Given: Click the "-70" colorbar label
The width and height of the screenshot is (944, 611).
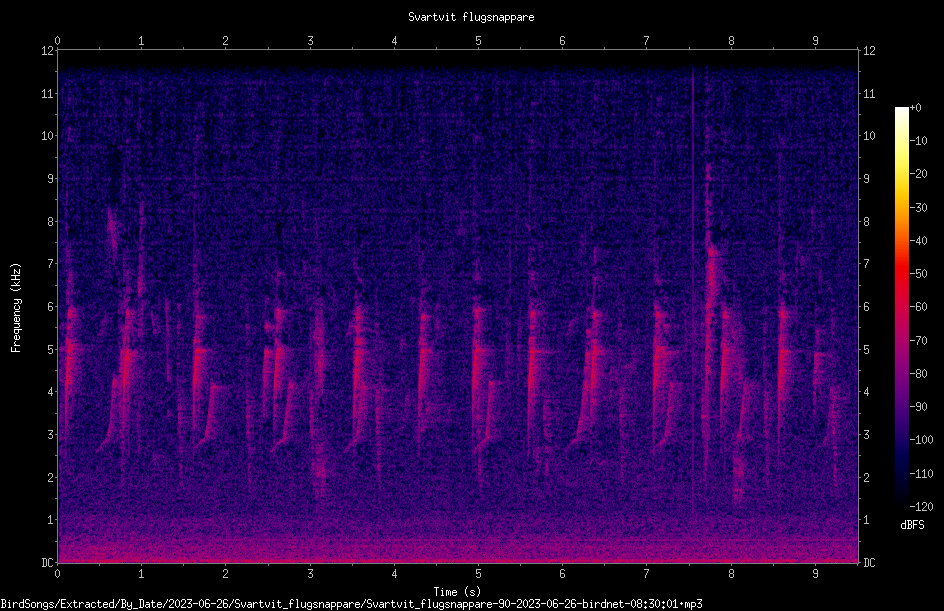Looking at the screenshot, I should tap(918, 341).
